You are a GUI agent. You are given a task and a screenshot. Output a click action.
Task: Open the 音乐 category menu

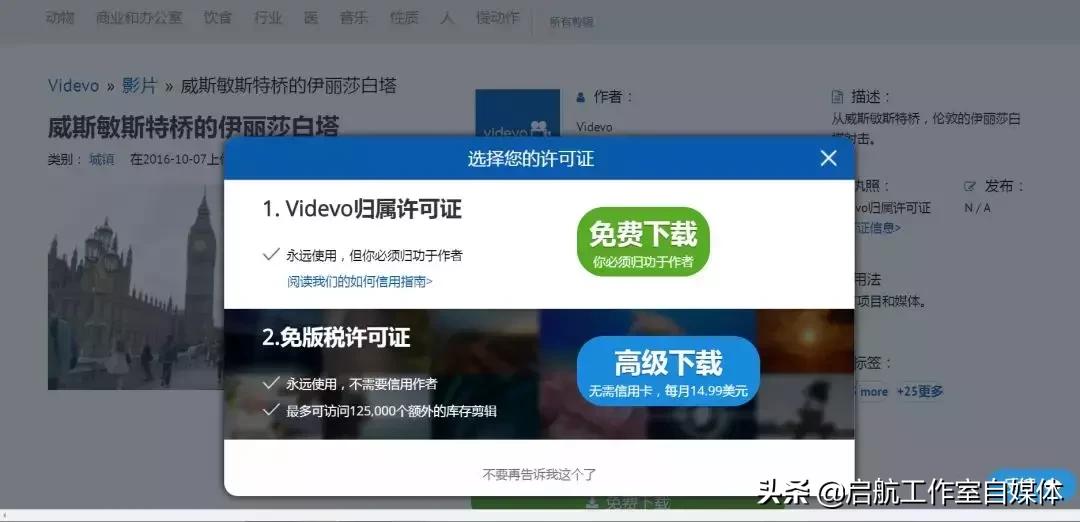354,17
